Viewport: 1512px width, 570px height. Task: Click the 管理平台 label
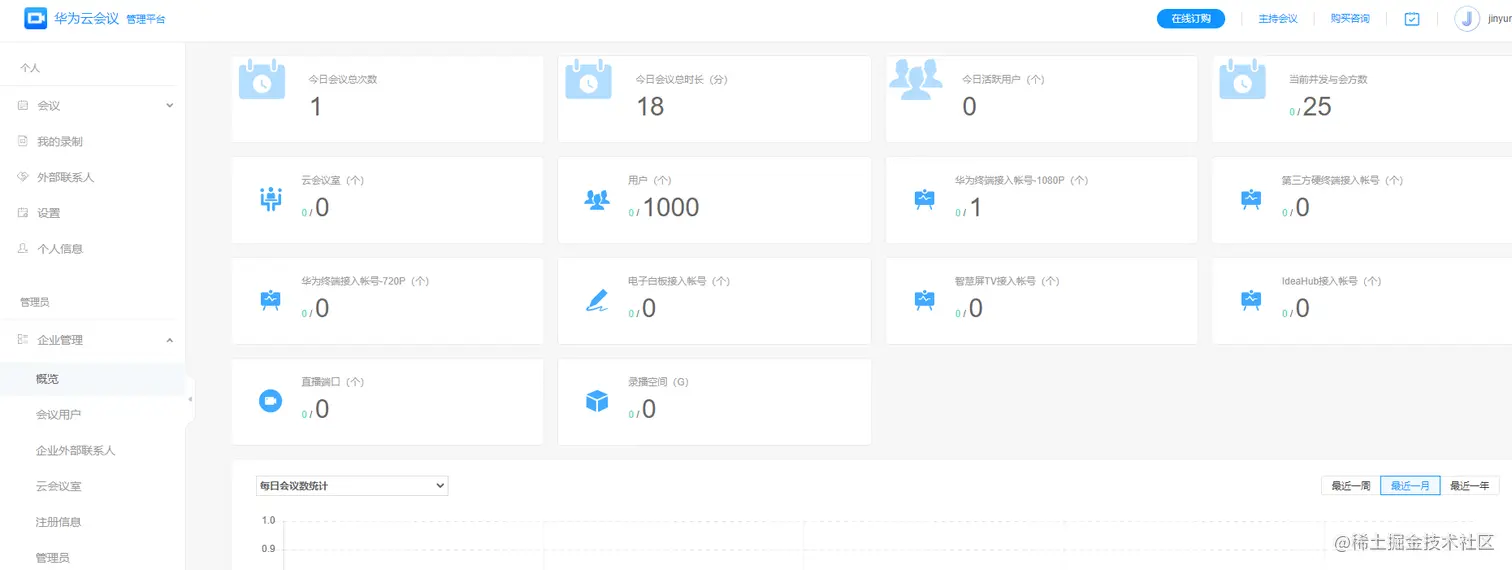[146, 19]
